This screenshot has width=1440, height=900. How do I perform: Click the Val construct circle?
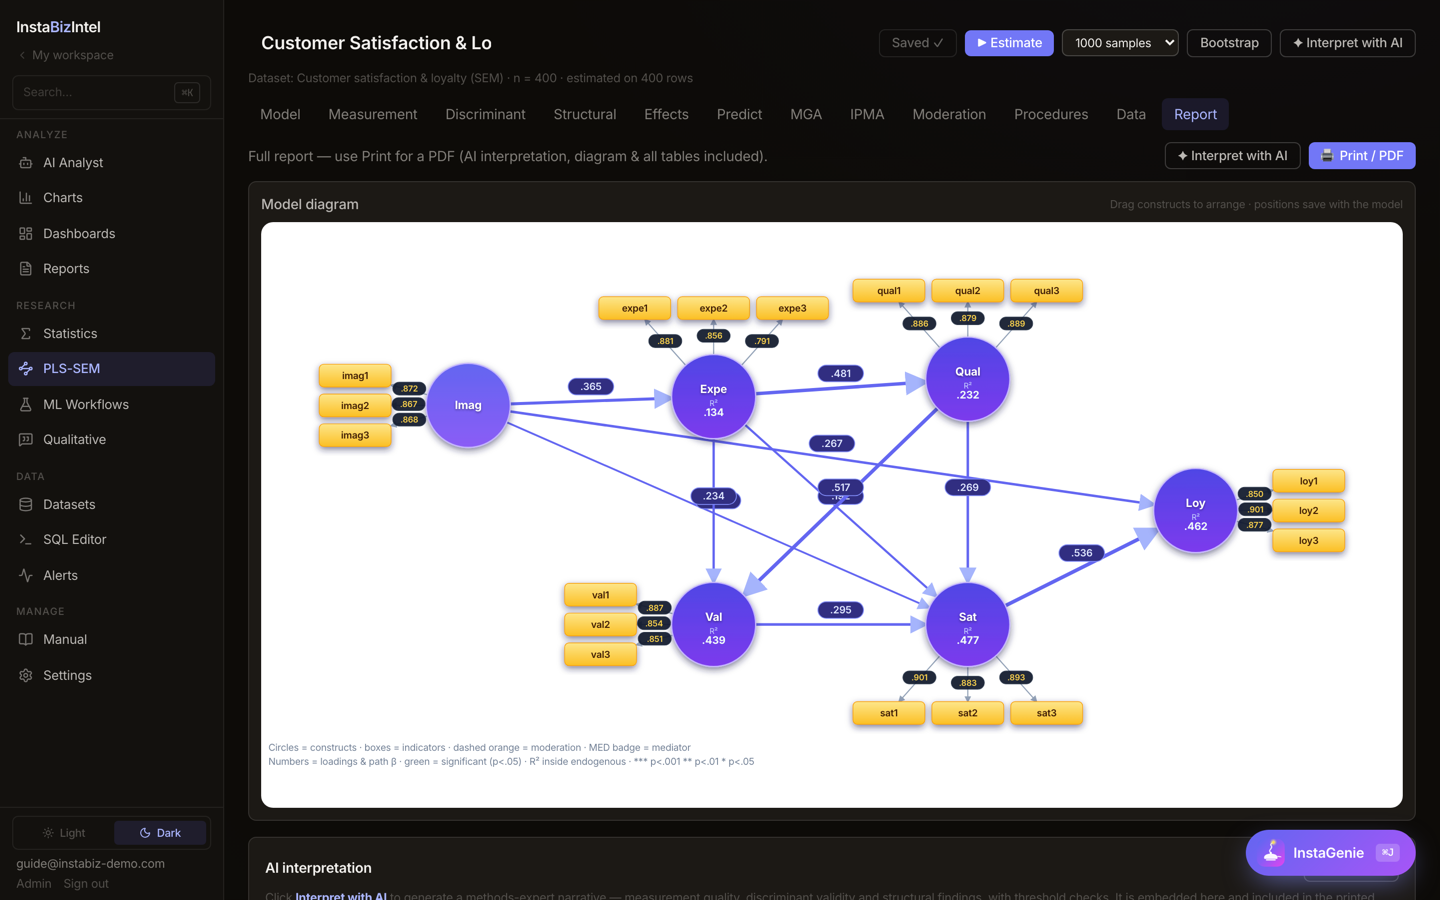point(713,625)
